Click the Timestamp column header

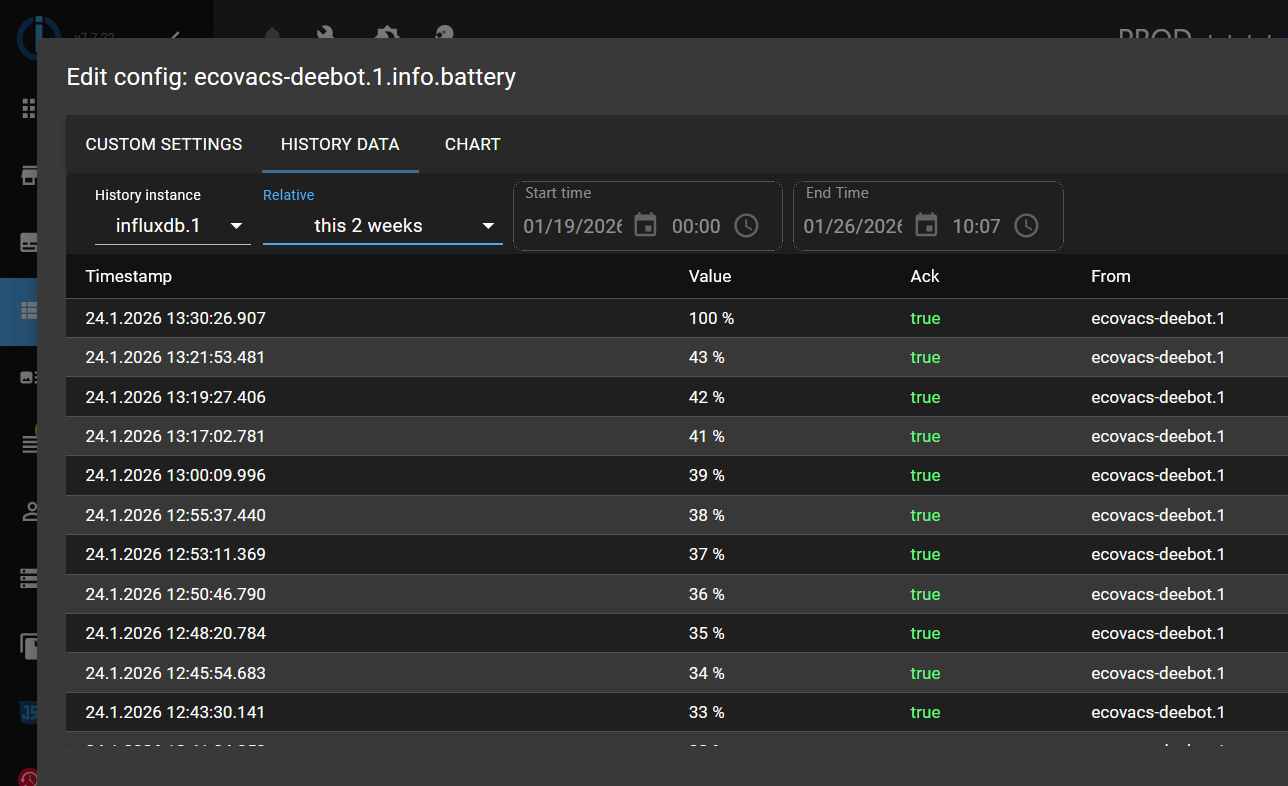(129, 276)
